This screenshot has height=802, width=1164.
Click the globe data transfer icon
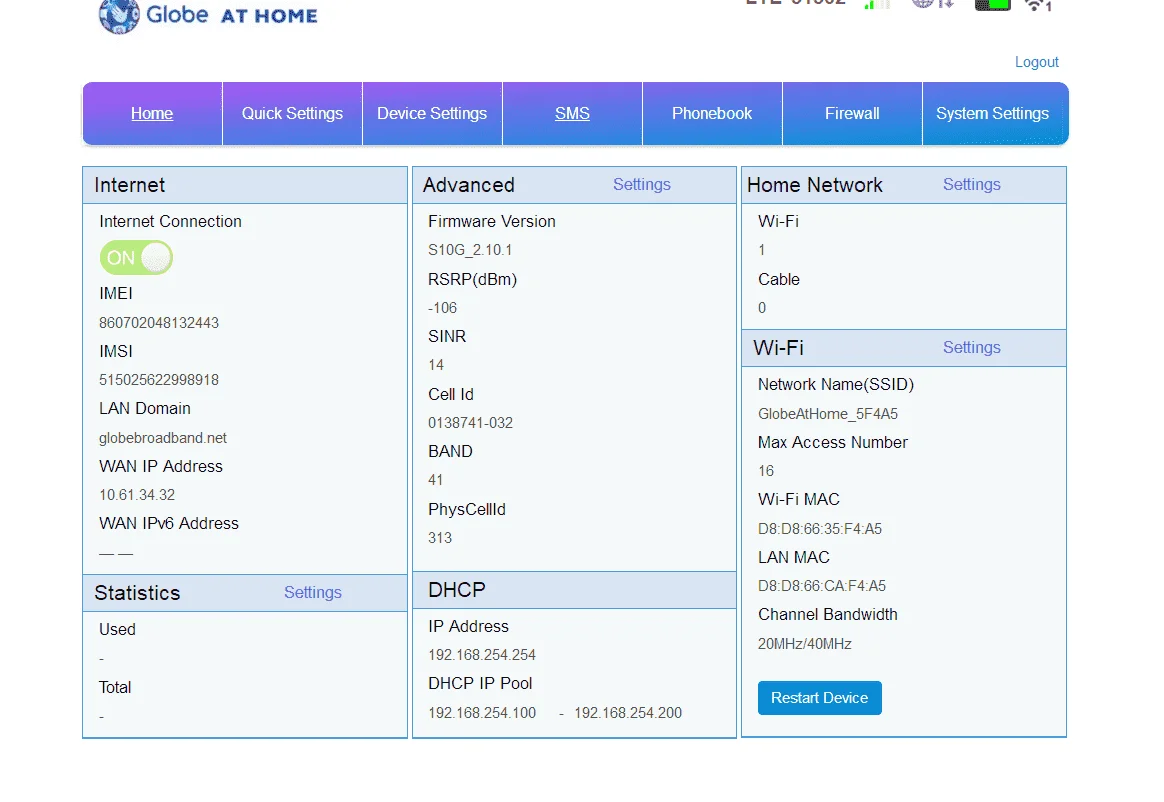click(932, 4)
